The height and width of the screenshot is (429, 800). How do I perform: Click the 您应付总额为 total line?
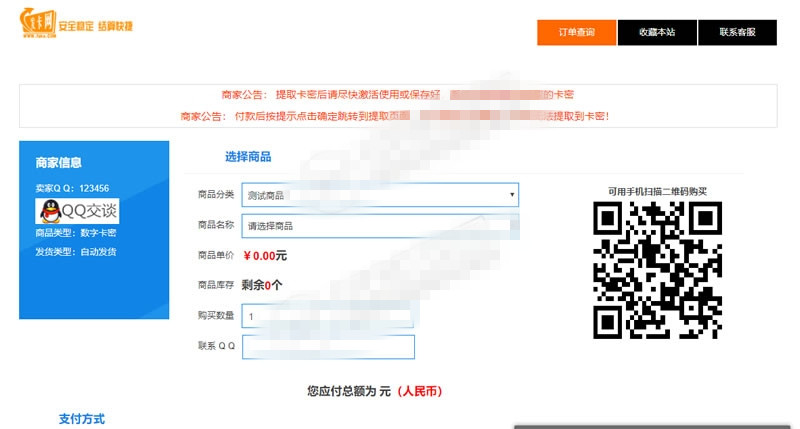pos(375,391)
